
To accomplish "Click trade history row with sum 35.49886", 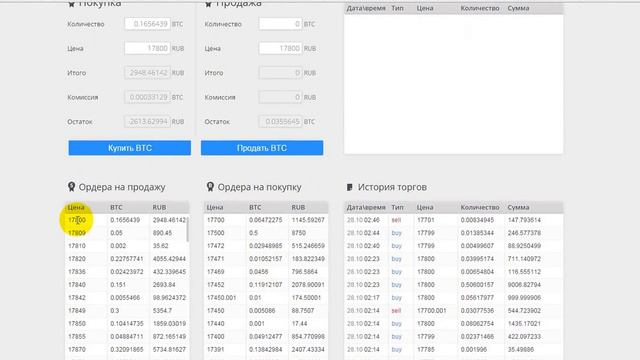I will [453, 350].
